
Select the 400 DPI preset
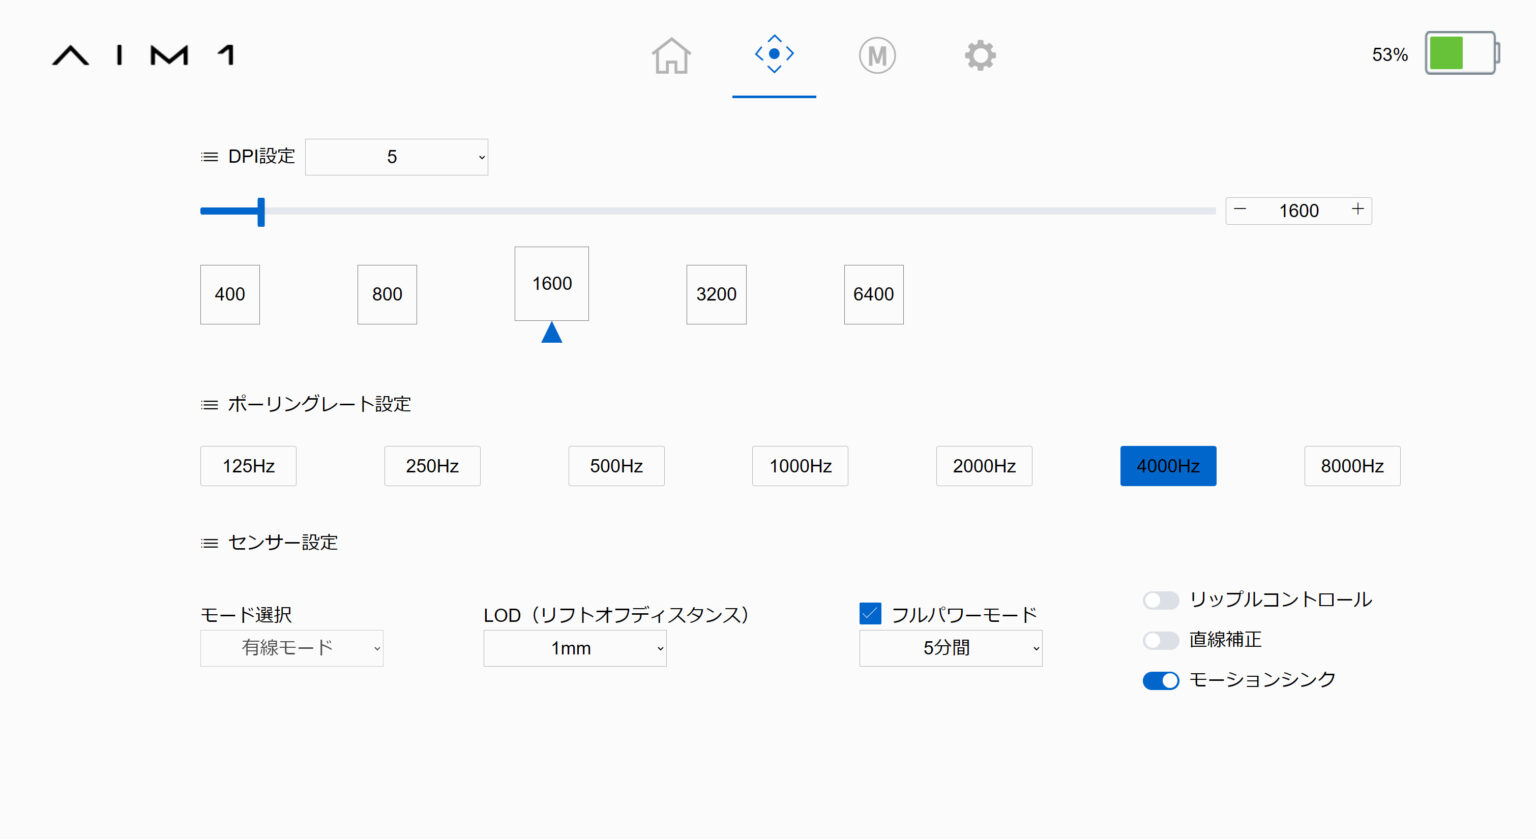tap(229, 294)
